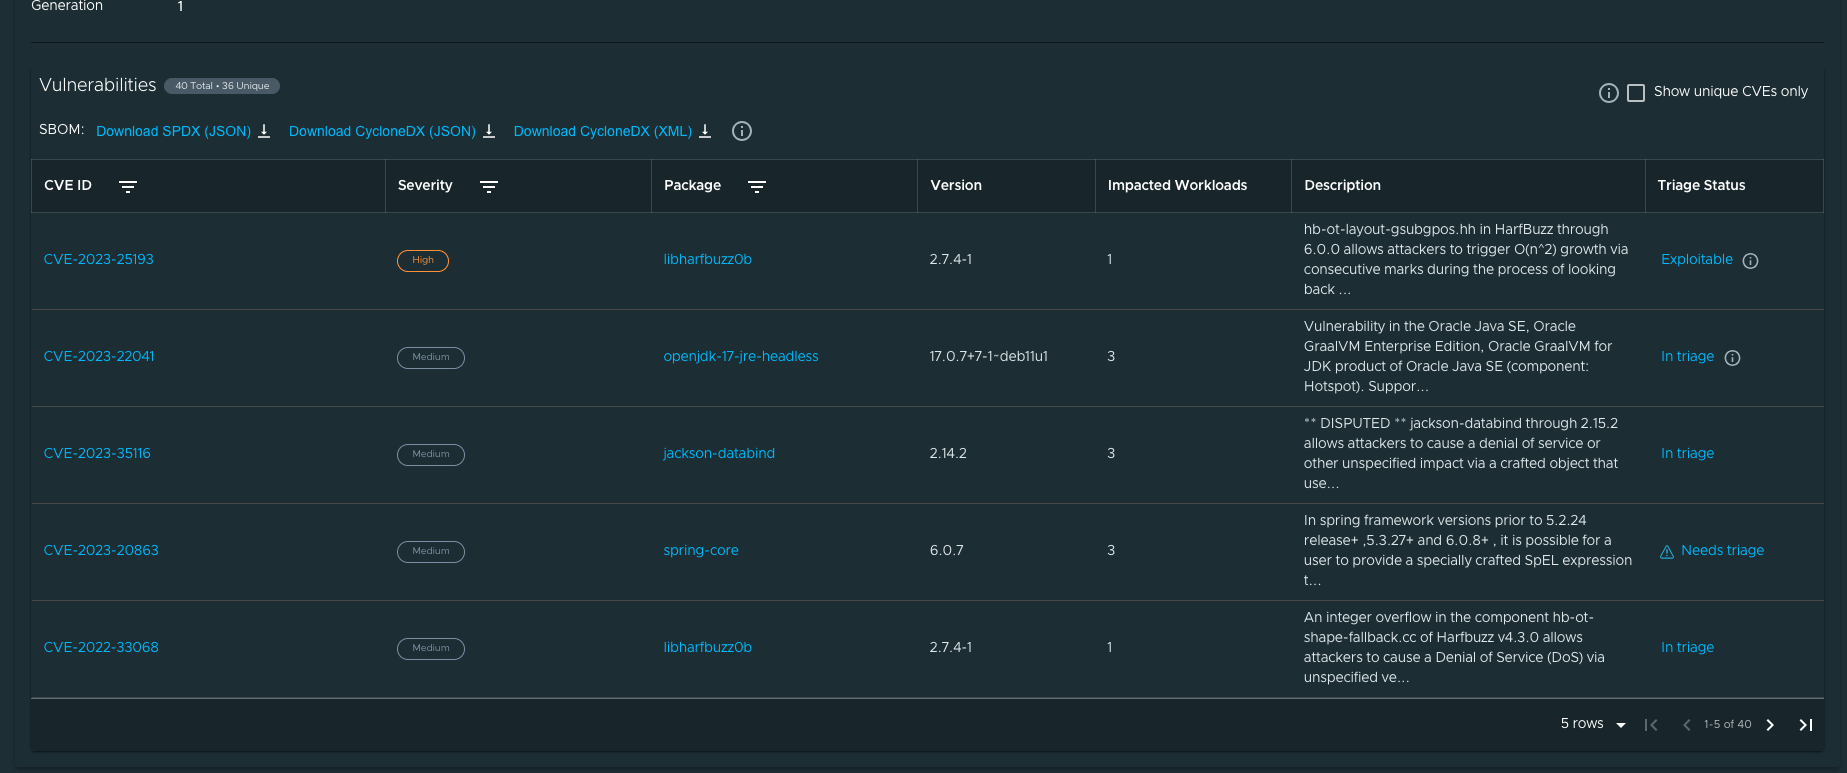Open CVE-2023-20863 details
The image size is (1847, 773).
[101, 550]
